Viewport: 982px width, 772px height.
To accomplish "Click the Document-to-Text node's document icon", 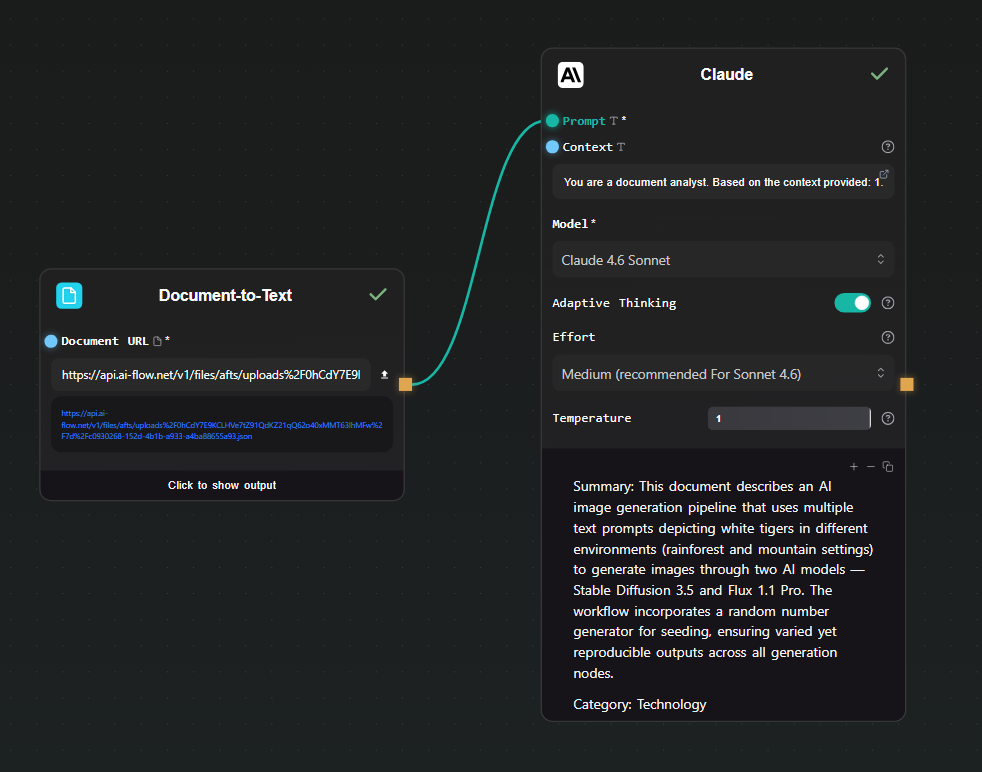I will click(x=70, y=295).
